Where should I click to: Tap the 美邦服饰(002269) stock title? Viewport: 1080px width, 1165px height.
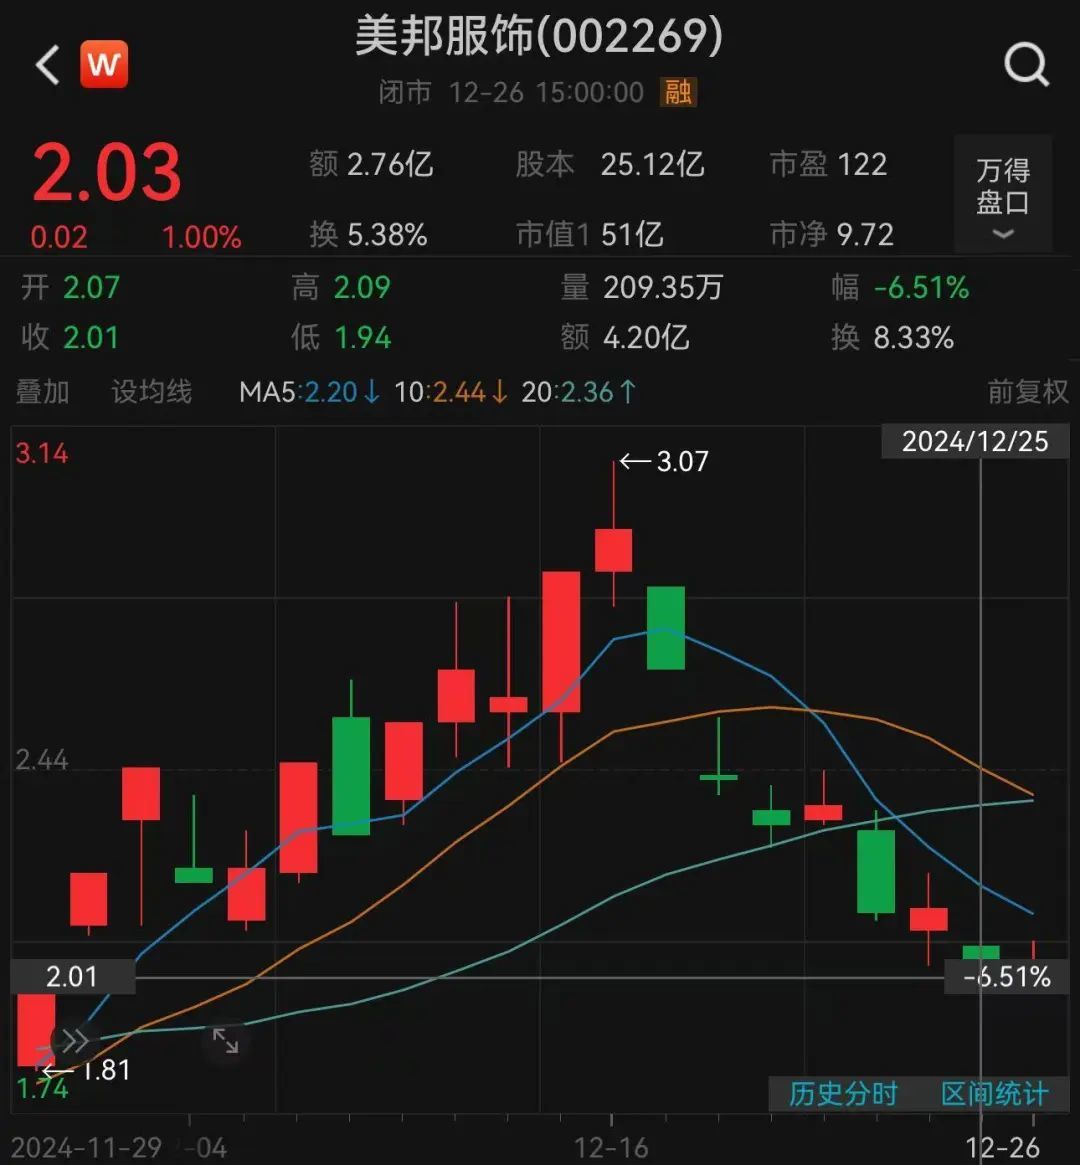coord(539,38)
